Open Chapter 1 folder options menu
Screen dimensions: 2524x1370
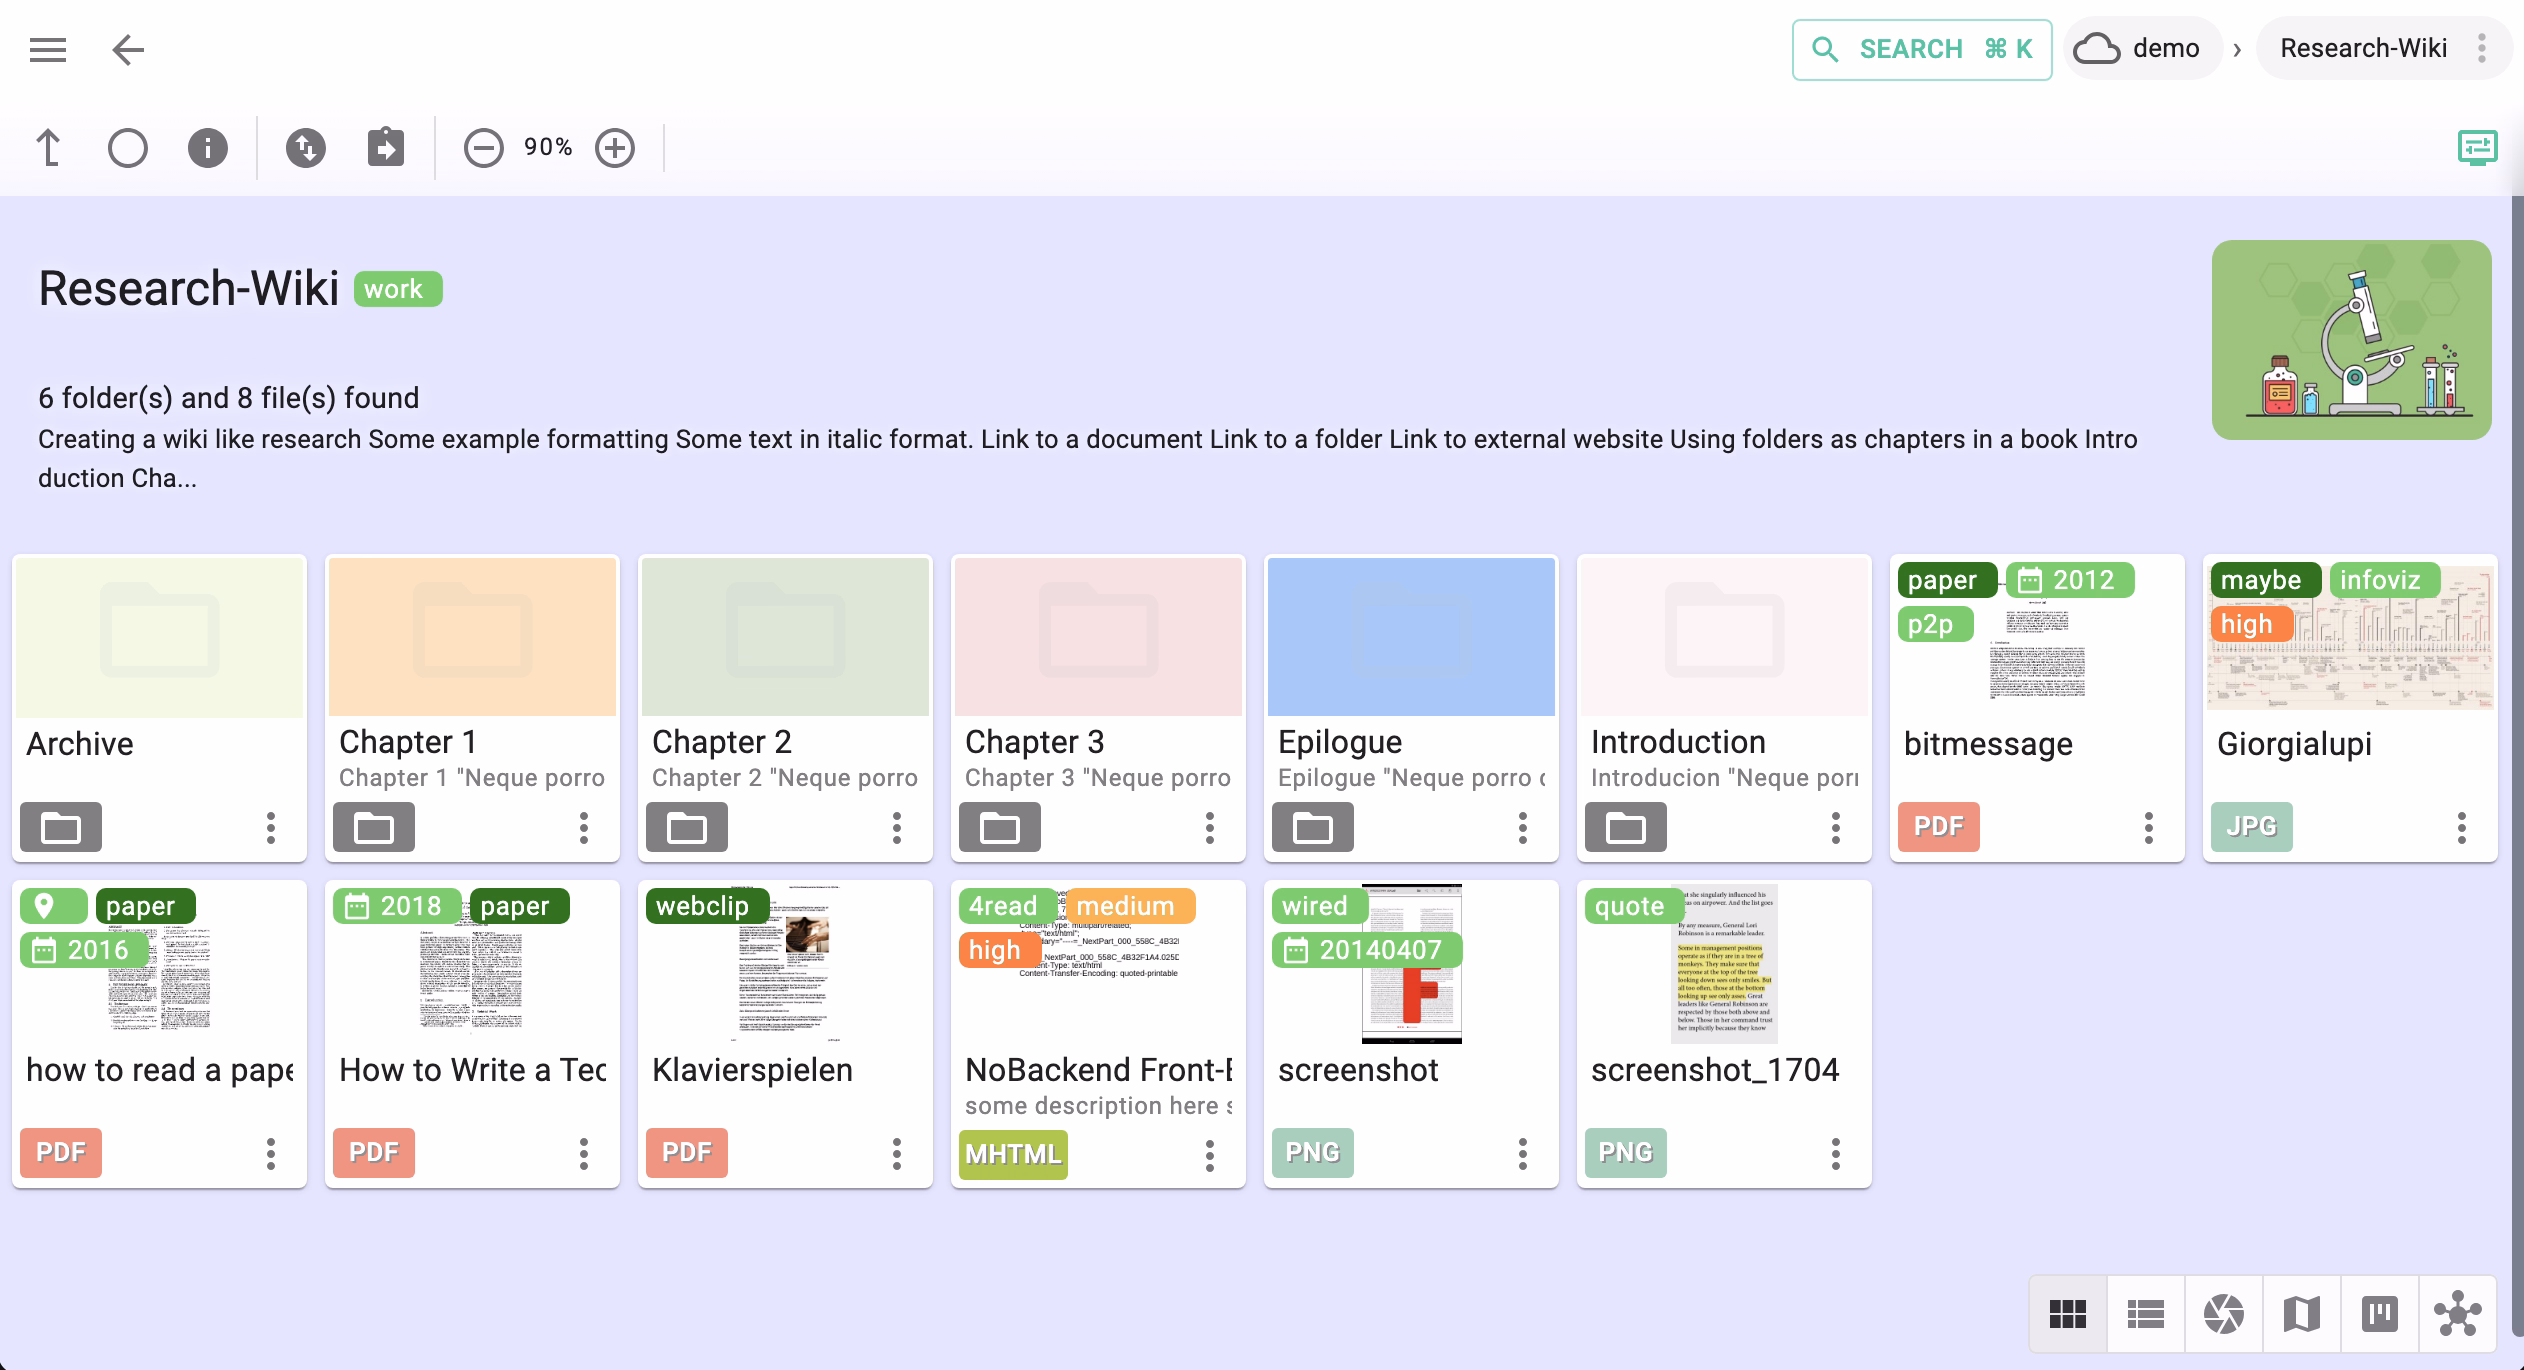(x=584, y=827)
